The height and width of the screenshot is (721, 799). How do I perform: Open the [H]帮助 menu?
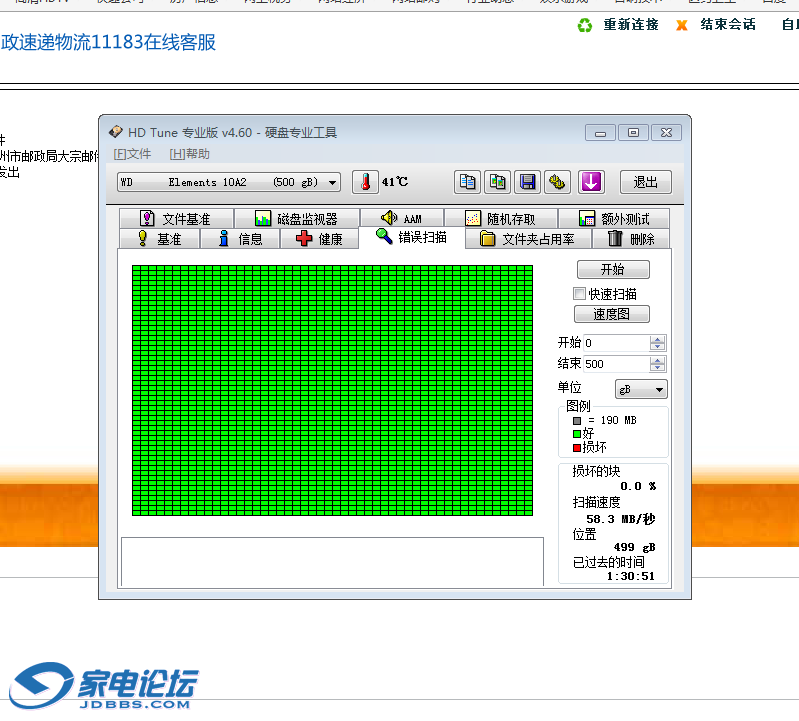pos(190,154)
